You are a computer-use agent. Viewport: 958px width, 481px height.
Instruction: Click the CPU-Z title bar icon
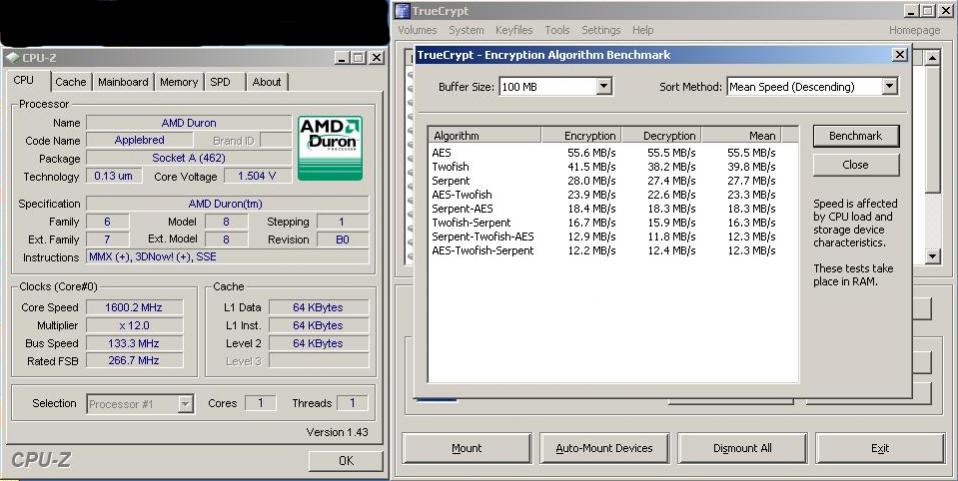(x=12, y=57)
